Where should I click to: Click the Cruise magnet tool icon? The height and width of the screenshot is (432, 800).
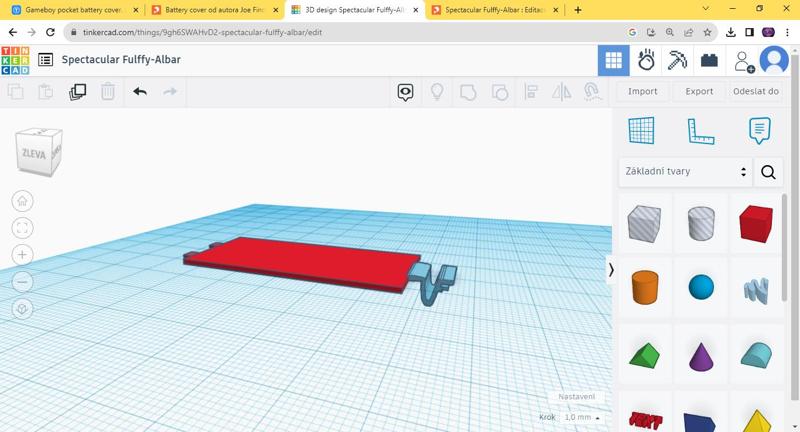(592, 92)
